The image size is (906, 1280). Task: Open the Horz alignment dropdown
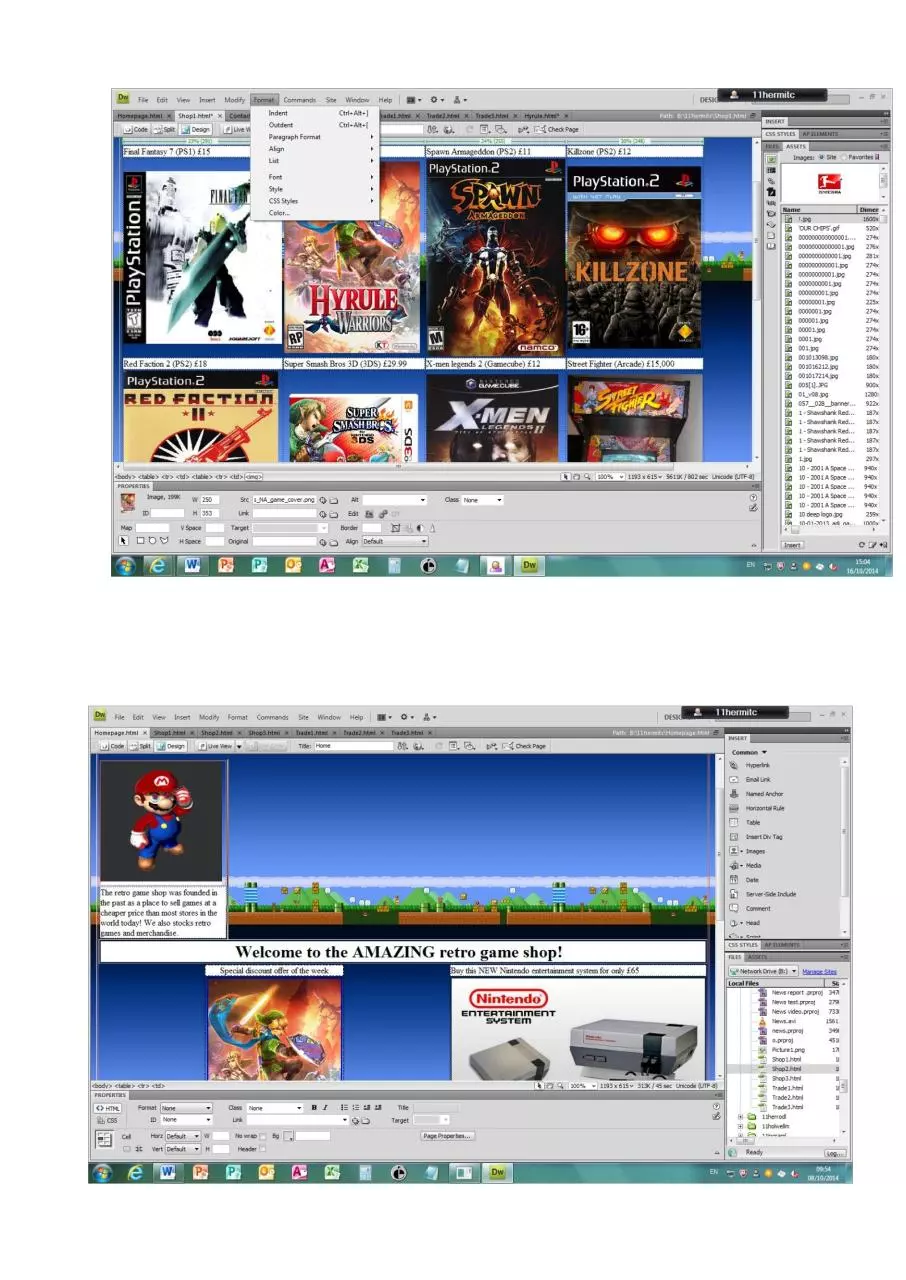[x=184, y=1136]
